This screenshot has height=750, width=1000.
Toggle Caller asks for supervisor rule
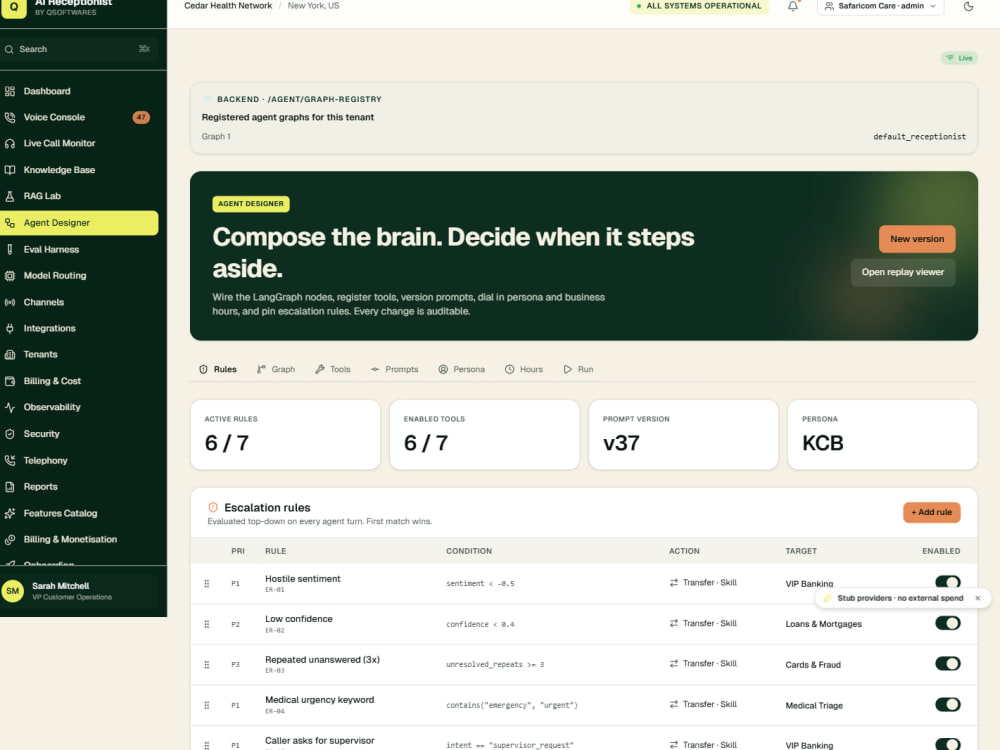tap(948, 744)
